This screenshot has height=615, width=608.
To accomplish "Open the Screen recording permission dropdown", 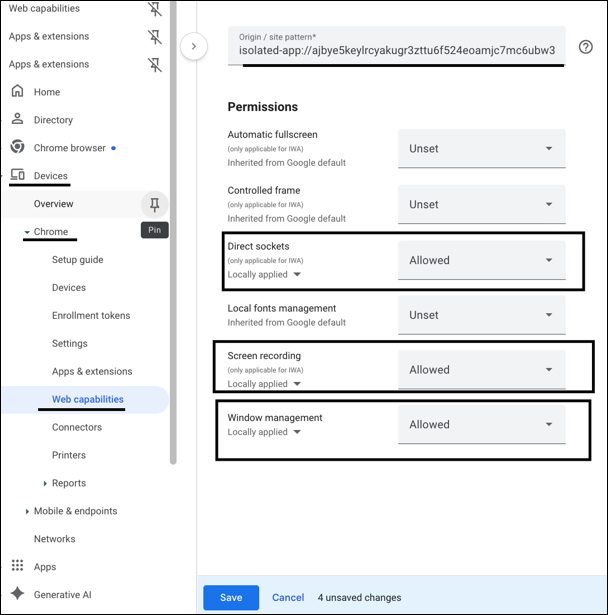I will click(481, 370).
